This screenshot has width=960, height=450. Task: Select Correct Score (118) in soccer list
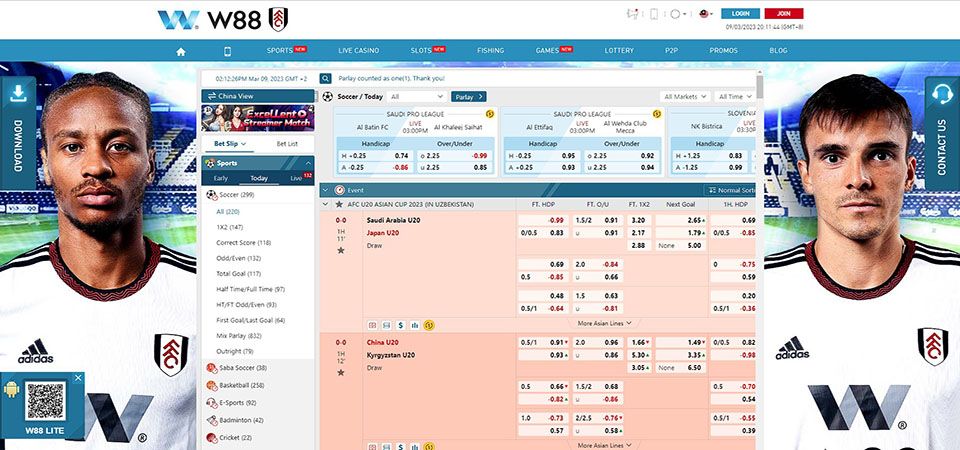(243, 243)
